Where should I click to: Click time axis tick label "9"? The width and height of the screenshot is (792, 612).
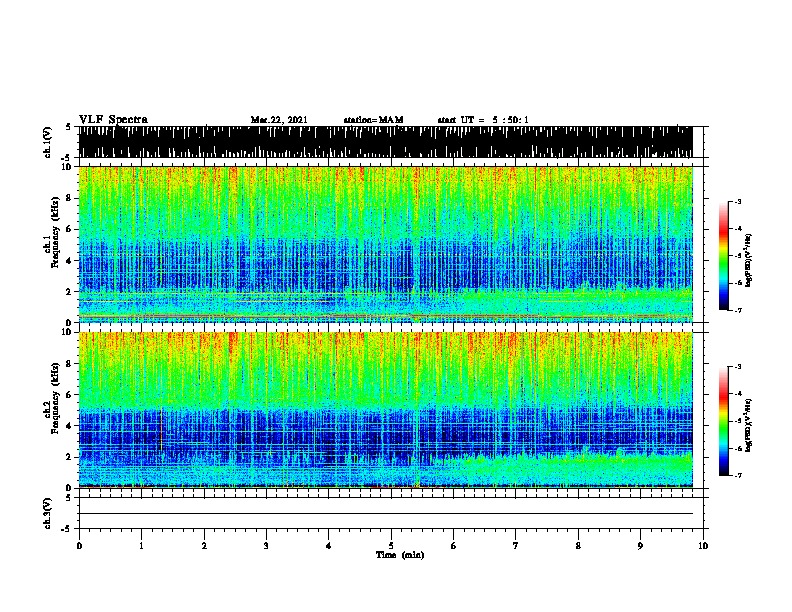point(640,545)
